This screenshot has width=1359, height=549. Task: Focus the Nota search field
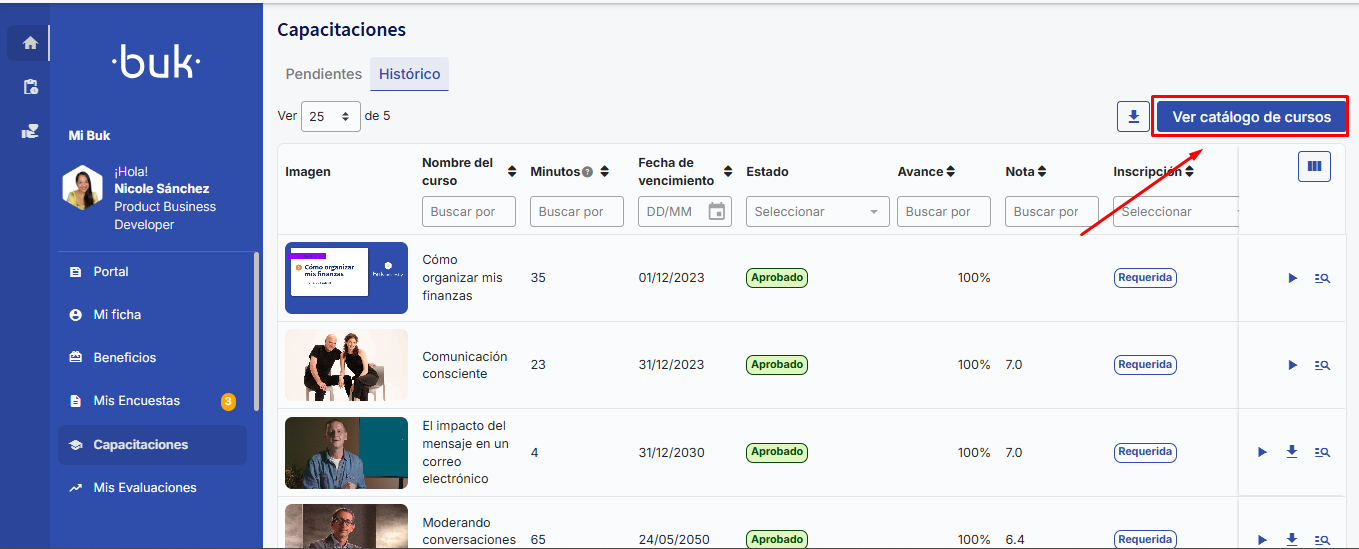(x=1052, y=211)
